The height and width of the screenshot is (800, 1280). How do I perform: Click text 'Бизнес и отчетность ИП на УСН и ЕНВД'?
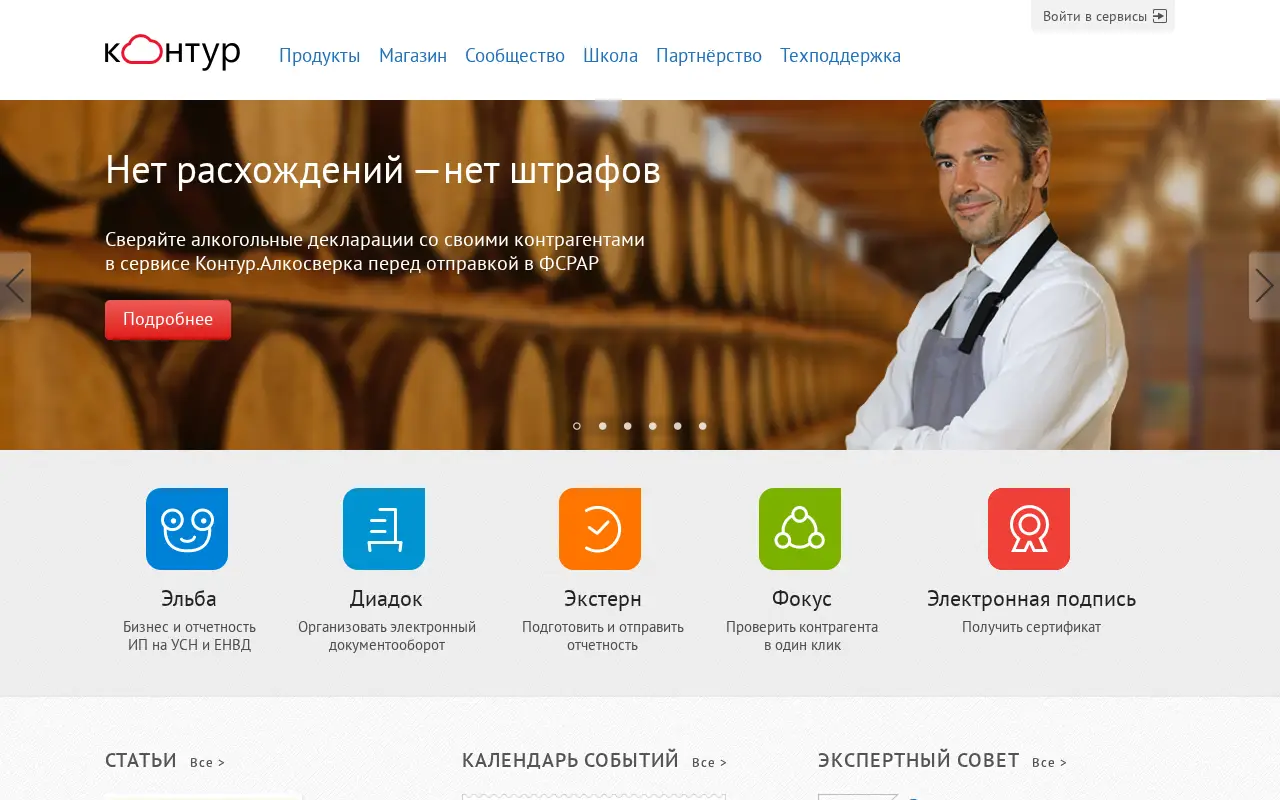pos(189,636)
